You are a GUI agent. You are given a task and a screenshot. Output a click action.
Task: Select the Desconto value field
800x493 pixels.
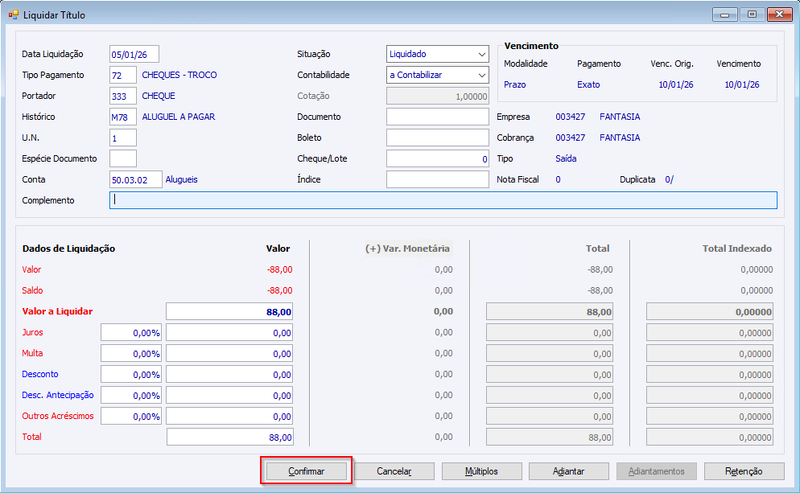point(230,374)
